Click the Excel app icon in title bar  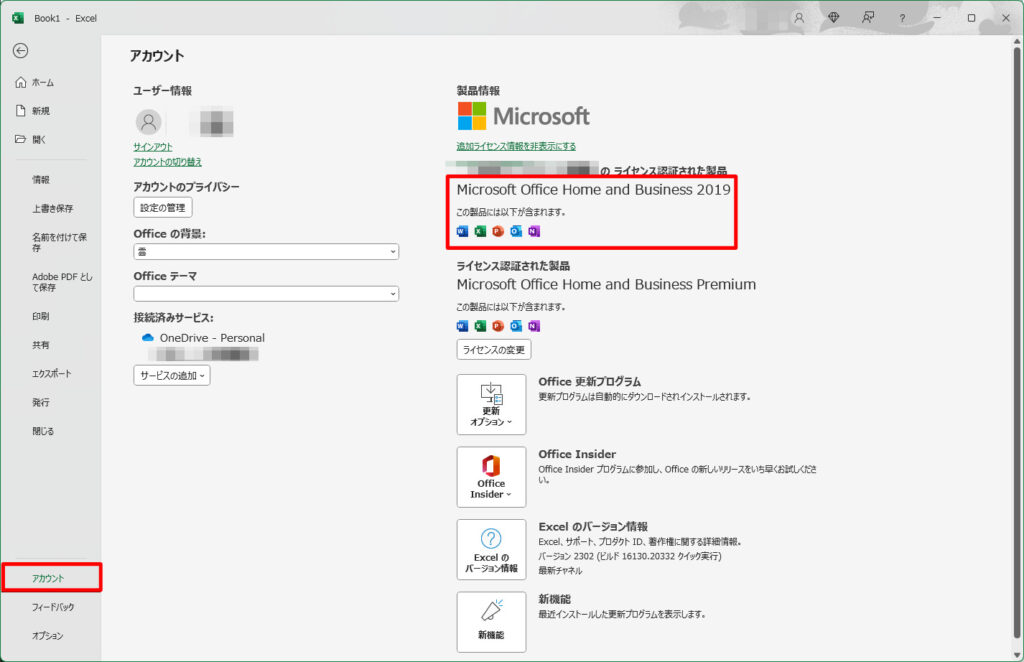(x=18, y=18)
